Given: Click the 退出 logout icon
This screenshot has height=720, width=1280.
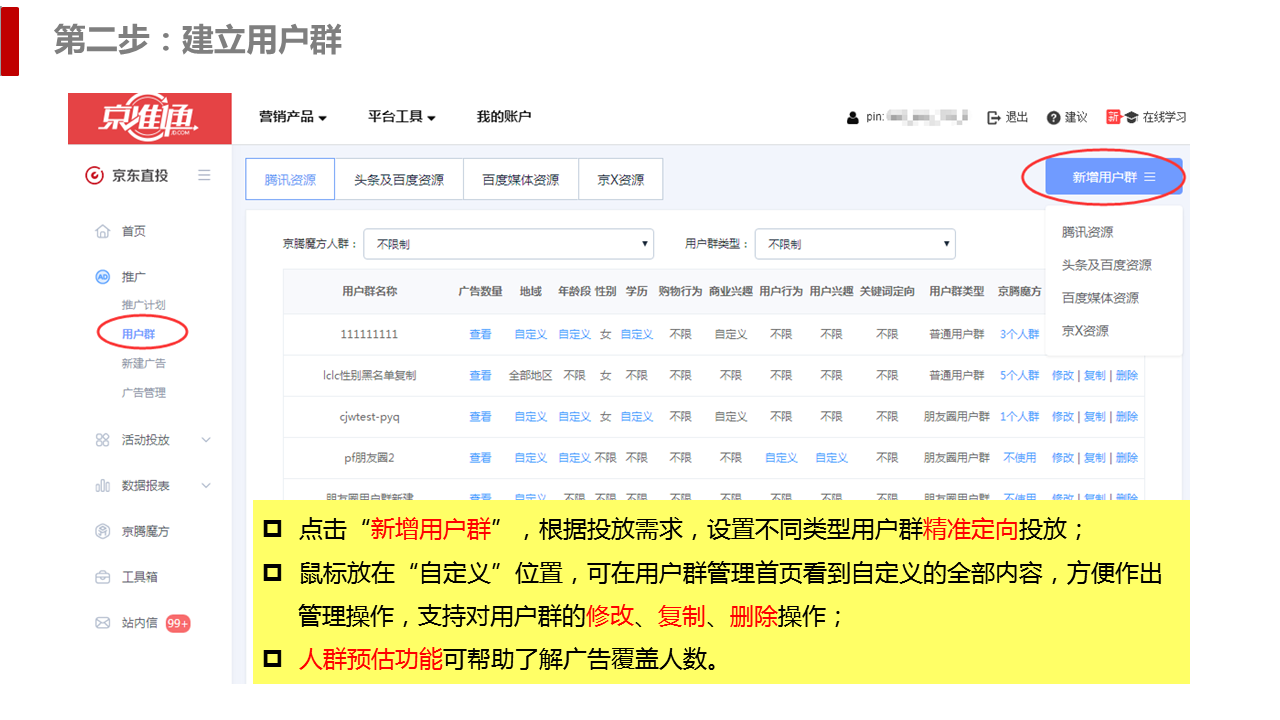Looking at the screenshot, I should (x=994, y=118).
